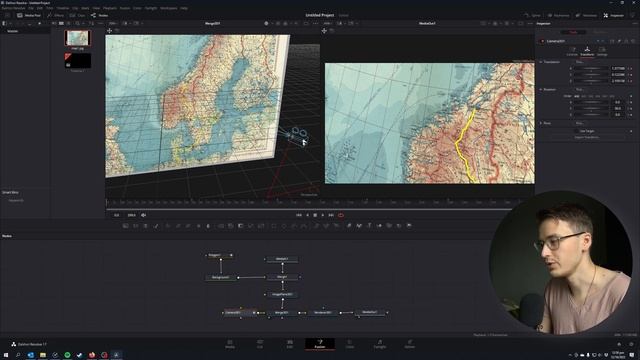Disable the Camera3D1 tool in the Inspector
The height and width of the screenshot is (360, 640).
(542, 41)
